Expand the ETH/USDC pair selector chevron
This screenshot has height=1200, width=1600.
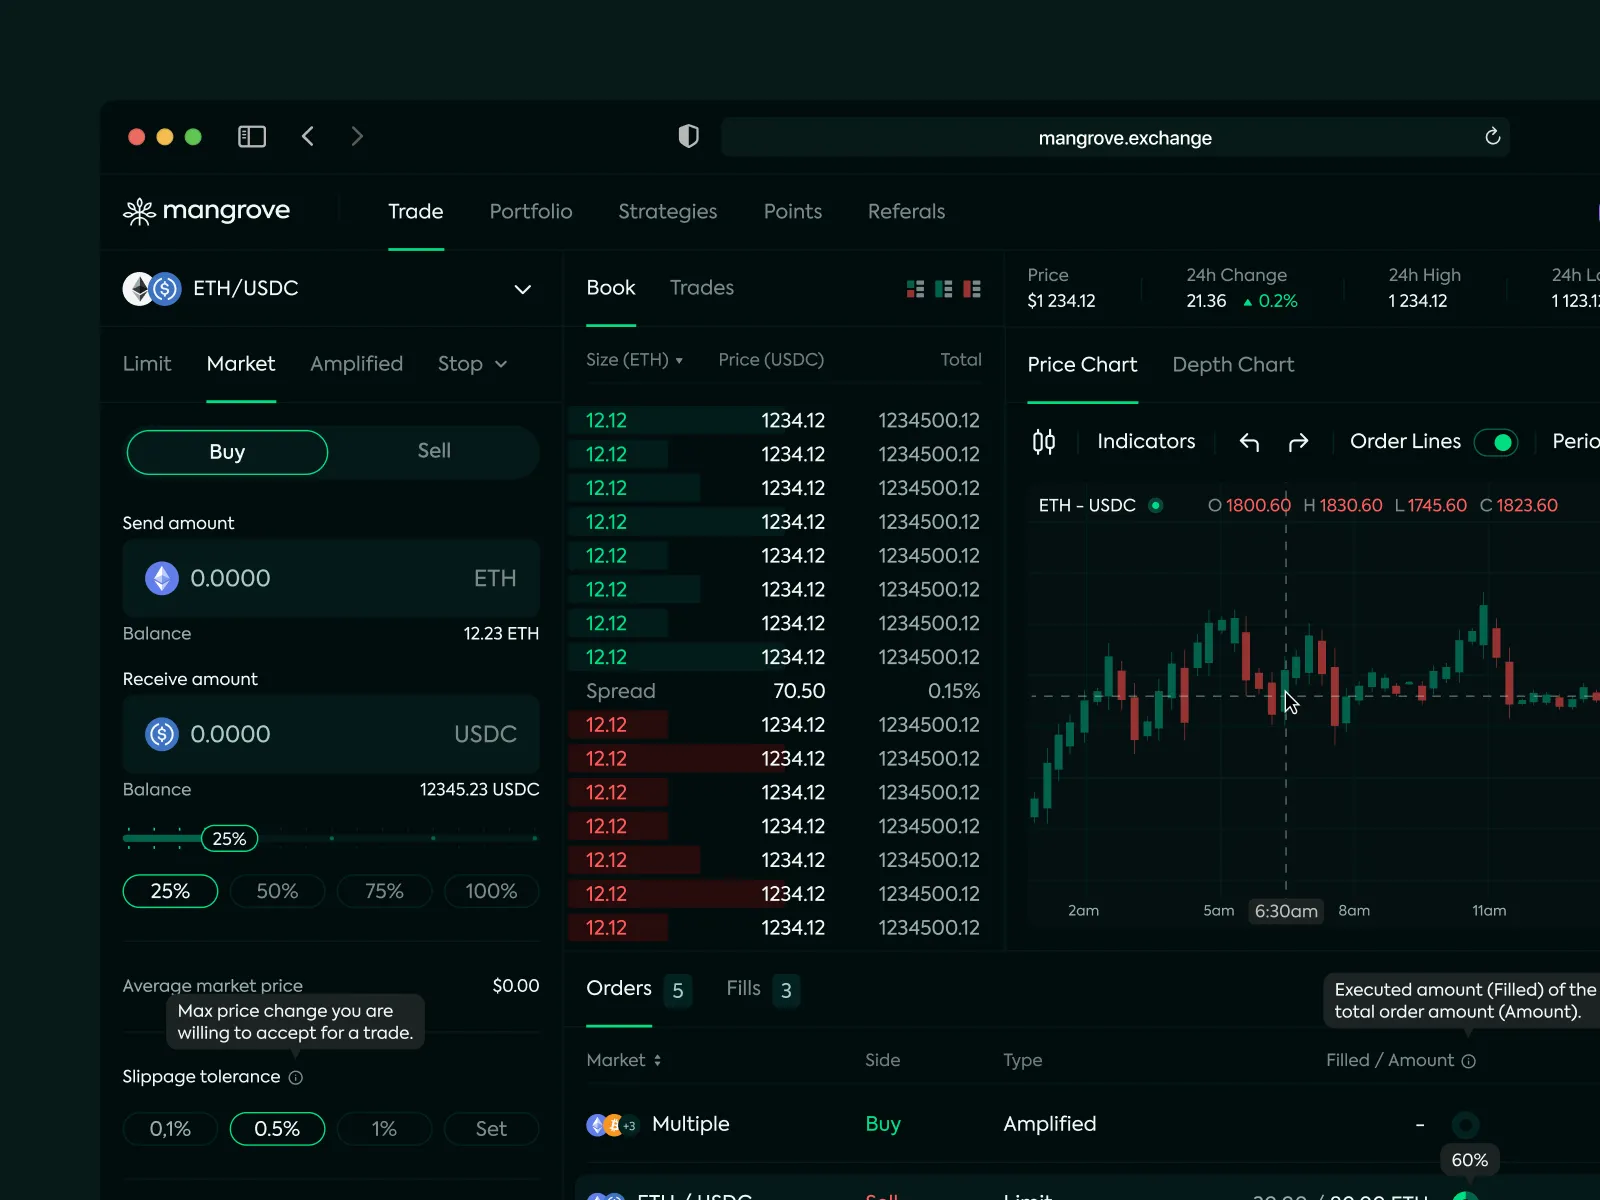[522, 289]
